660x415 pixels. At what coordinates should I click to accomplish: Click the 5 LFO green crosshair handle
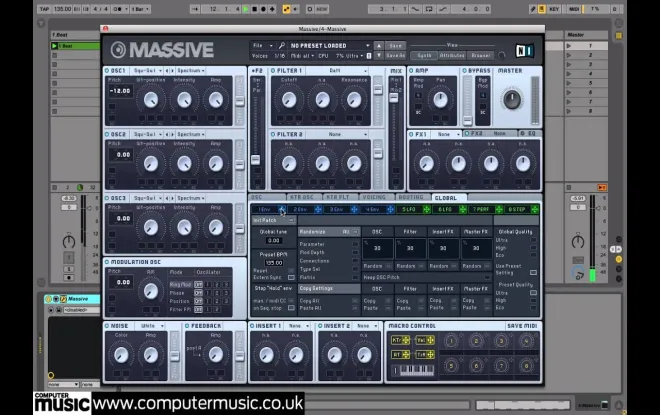point(426,209)
